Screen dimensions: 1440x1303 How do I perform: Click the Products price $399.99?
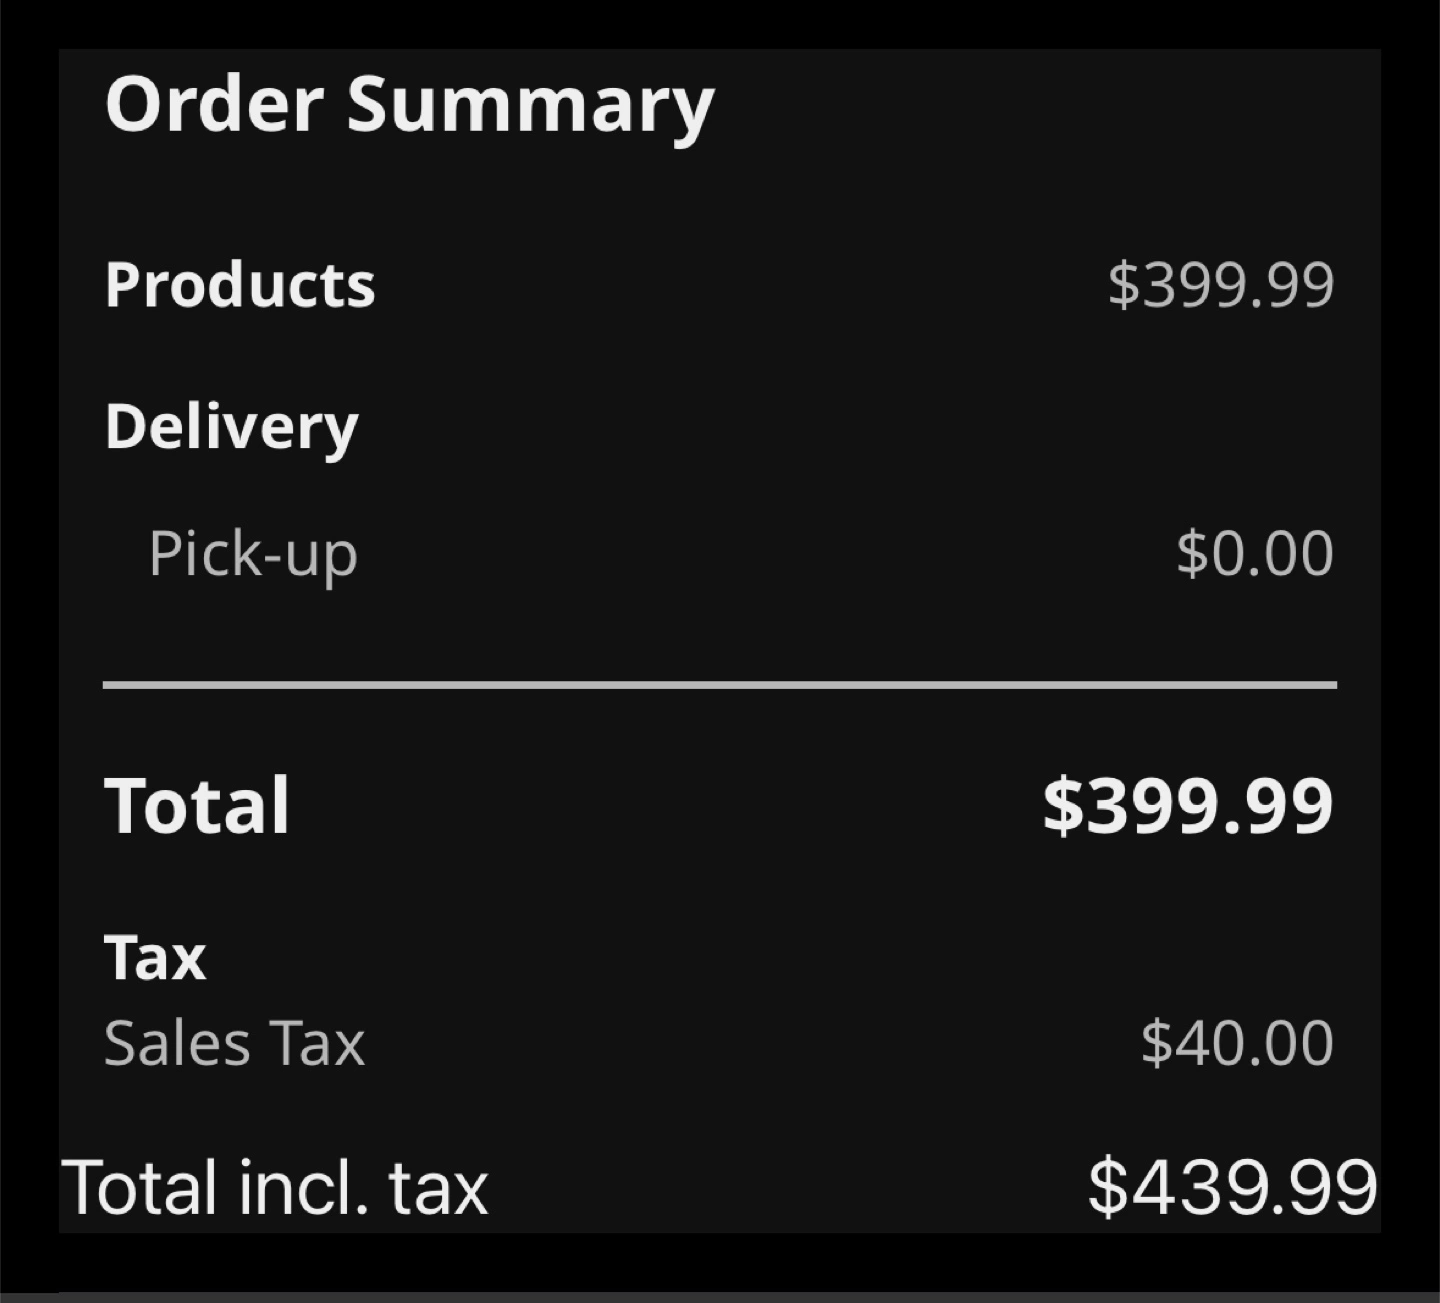tap(1221, 285)
